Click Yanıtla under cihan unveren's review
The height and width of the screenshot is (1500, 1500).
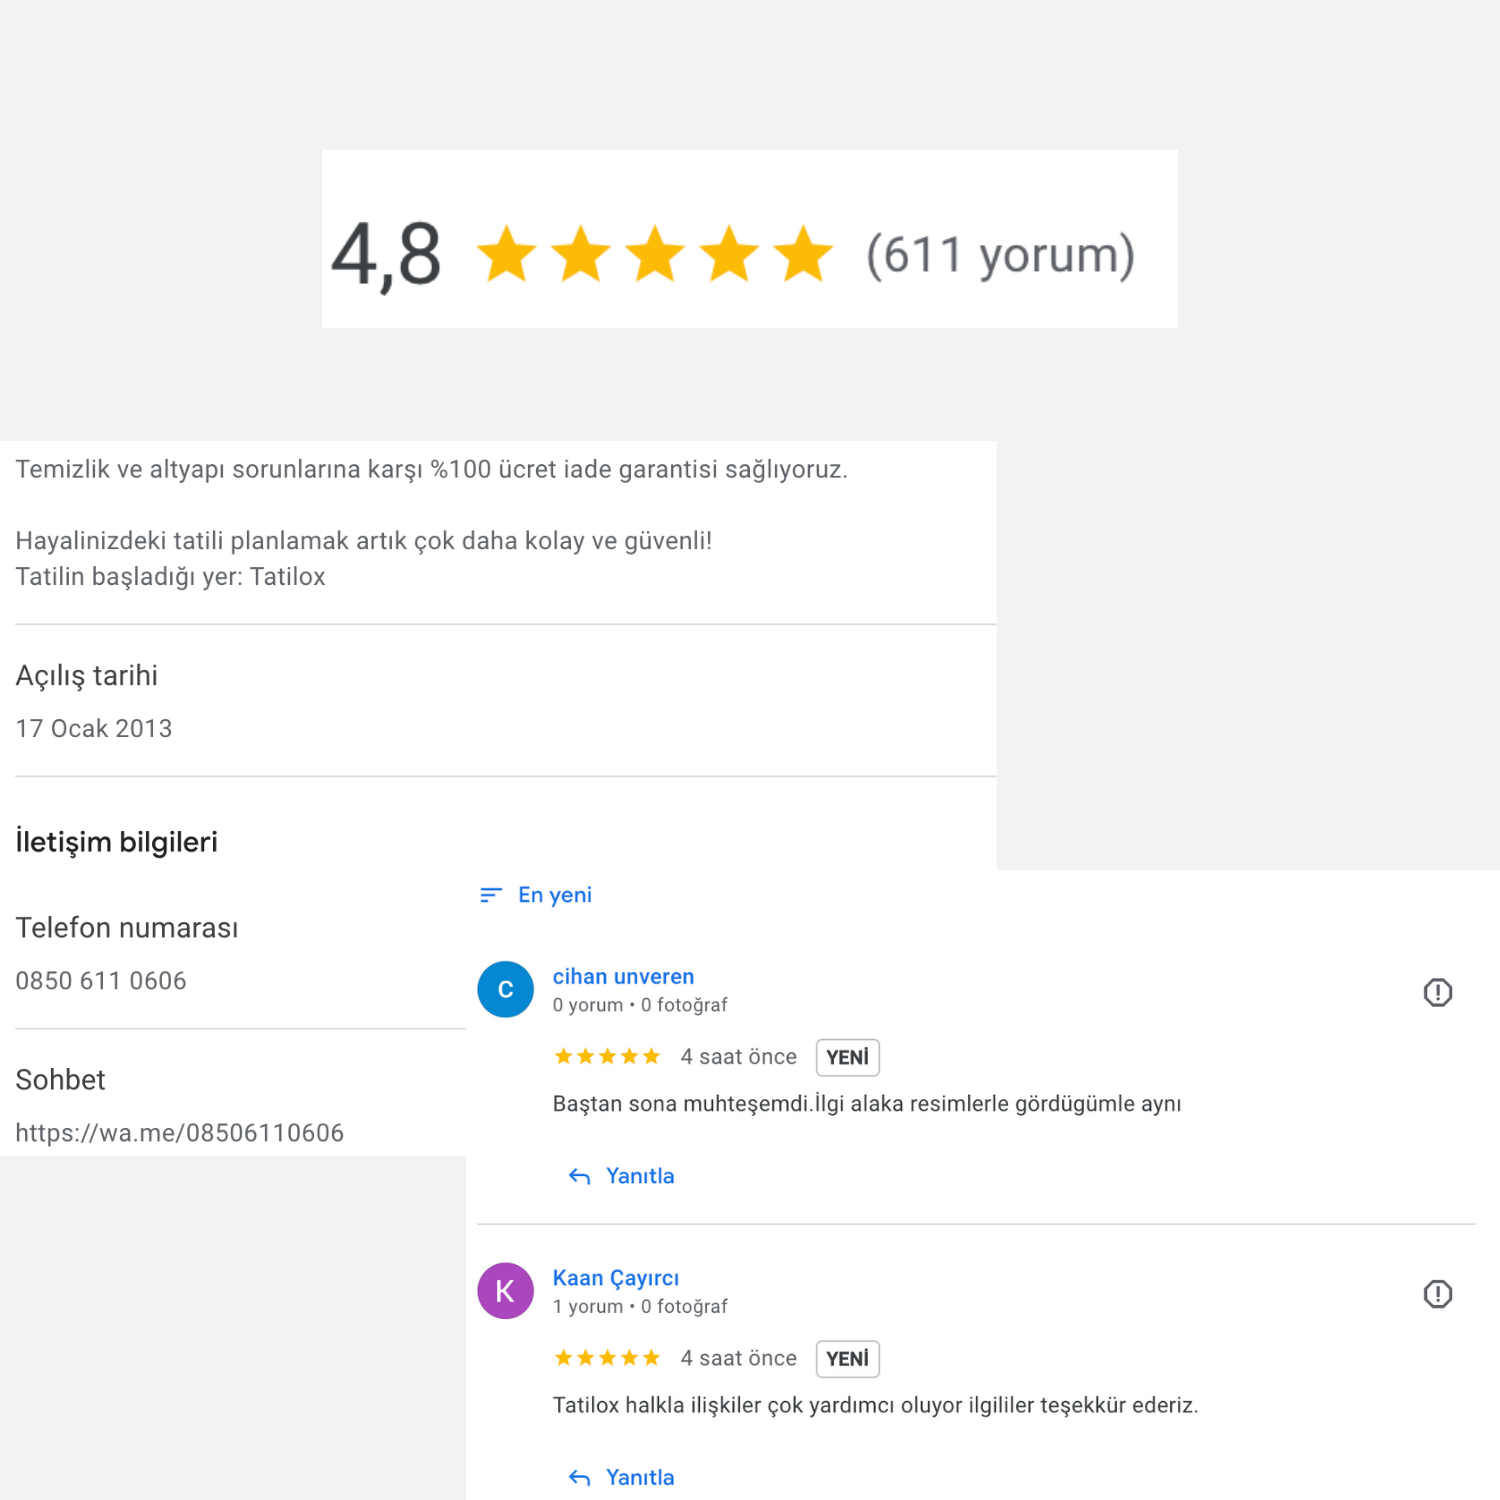pyautogui.click(x=639, y=1176)
